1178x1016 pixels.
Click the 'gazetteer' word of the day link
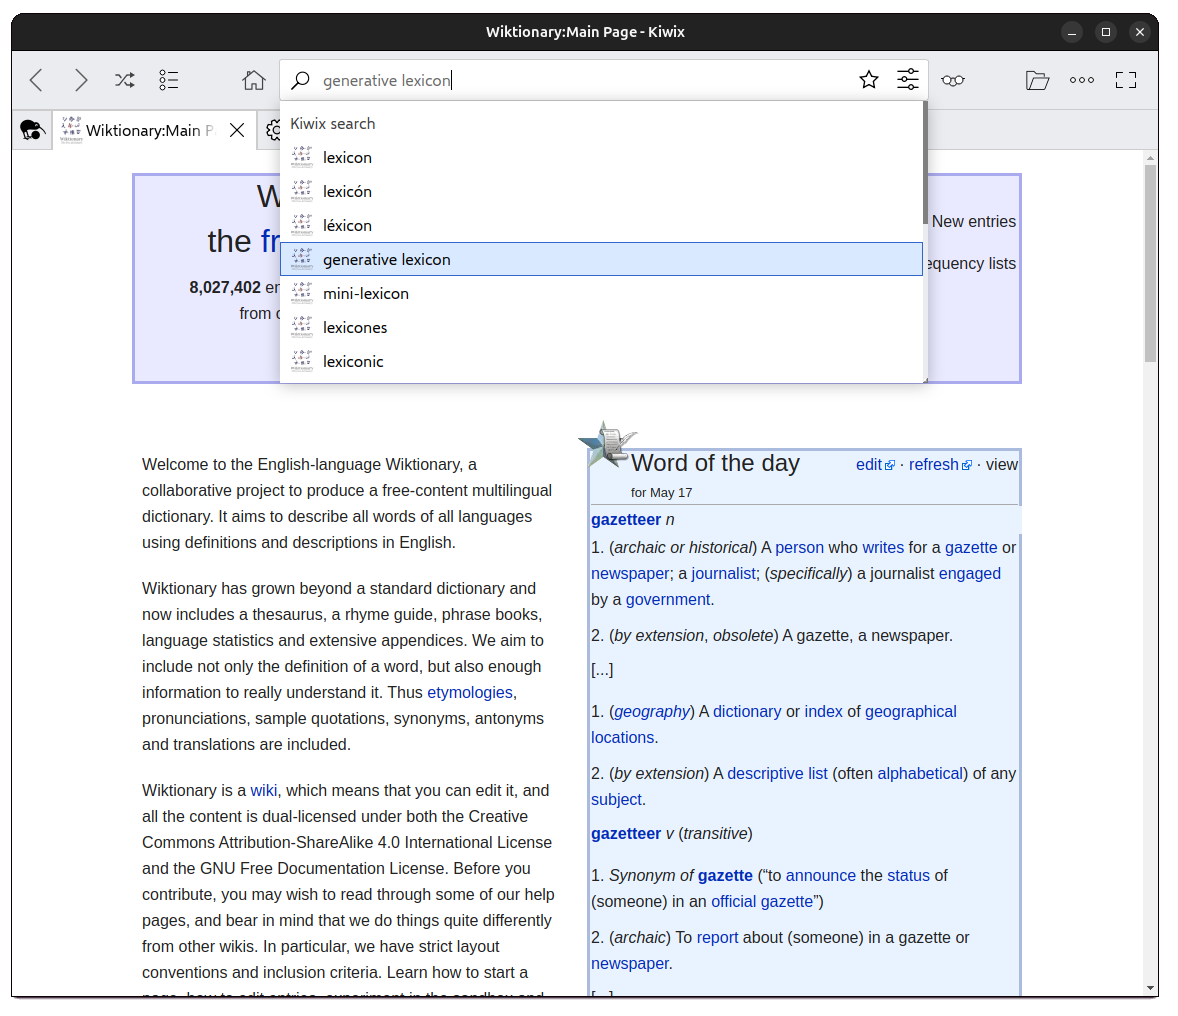coord(626,519)
